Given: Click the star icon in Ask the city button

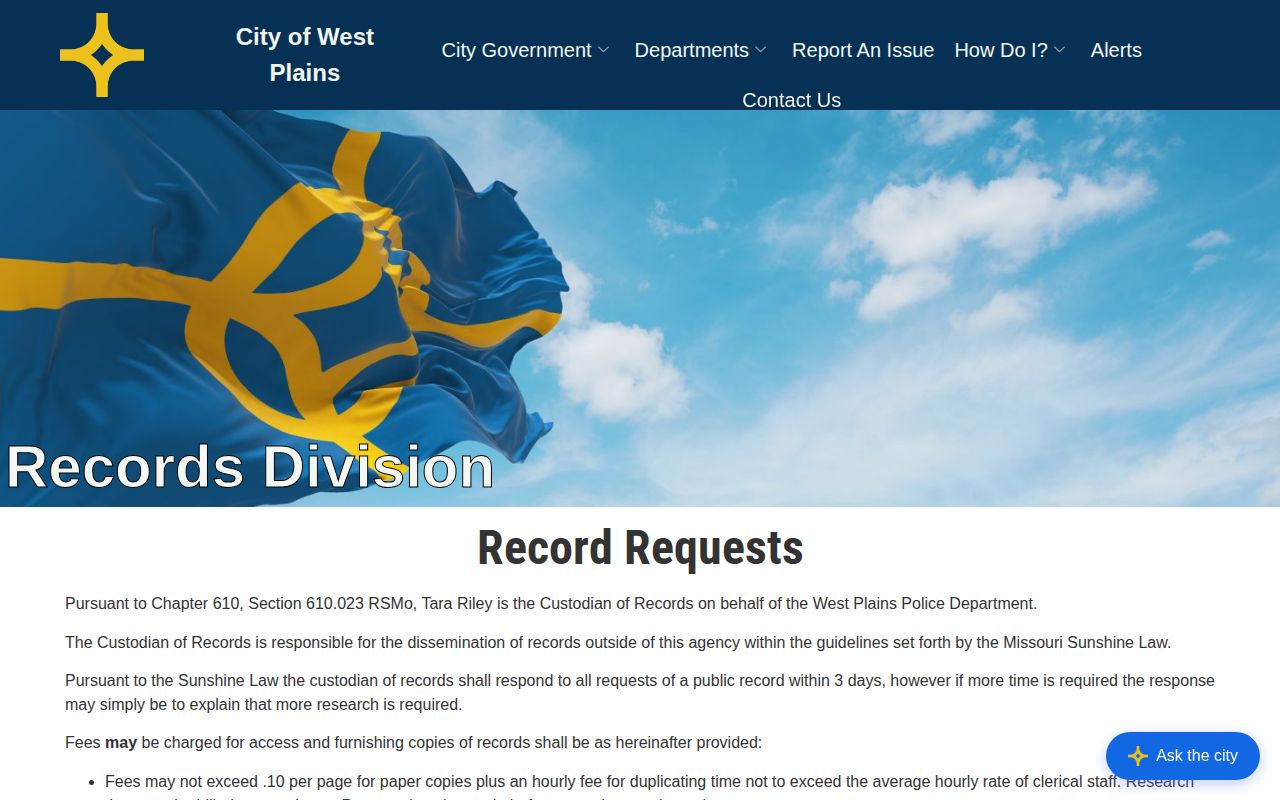Looking at the screenshot, I should click(1137, 756).
